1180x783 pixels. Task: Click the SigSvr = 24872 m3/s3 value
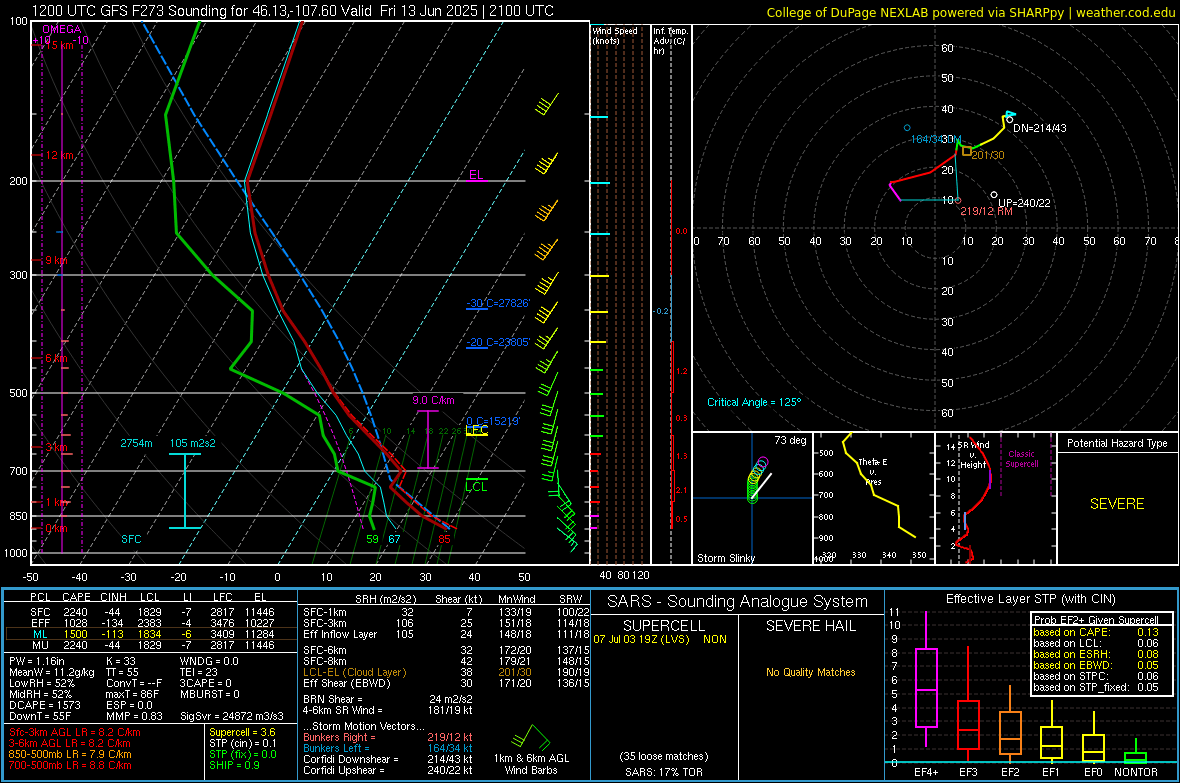point(232,716)
